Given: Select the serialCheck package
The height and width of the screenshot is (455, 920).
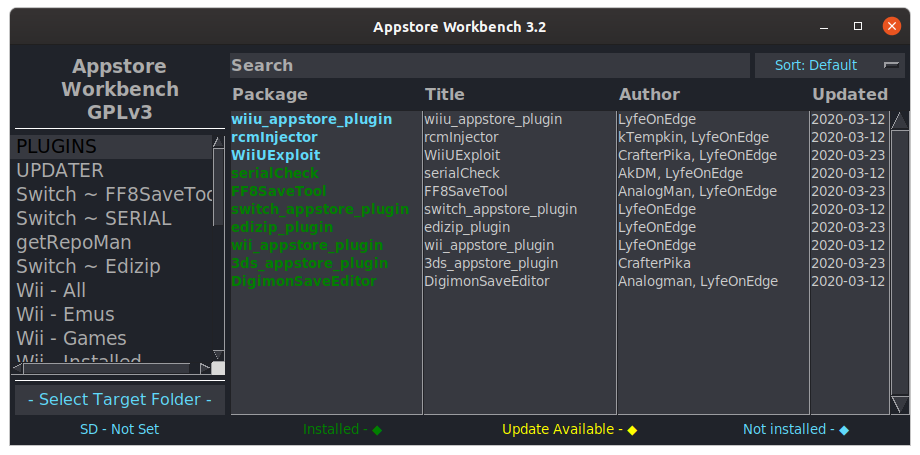Looking at the screenshot, I should [275, 173].
